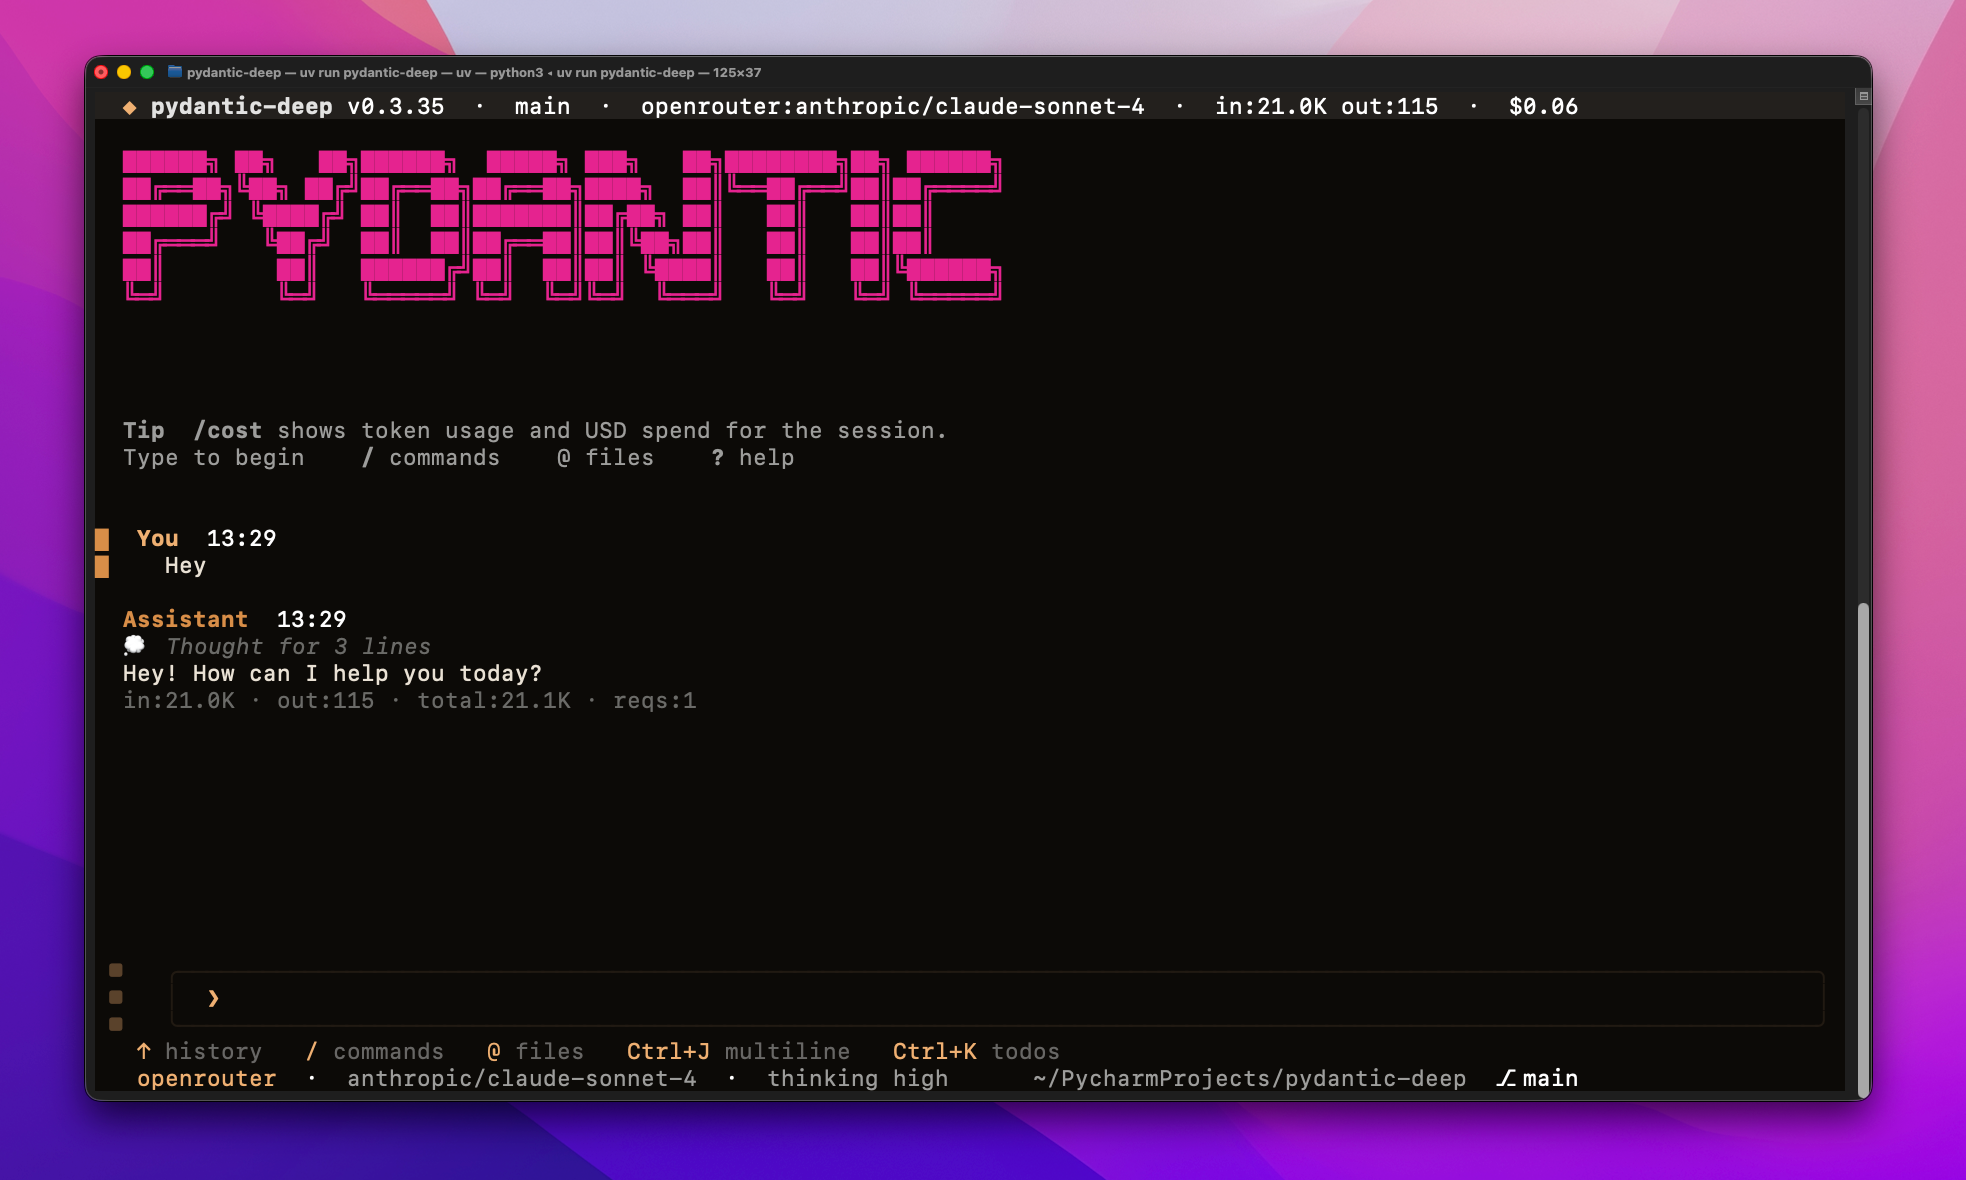This screenshot has width=1966, height=1180.
Task: Click the message input field
Action: (997, 998)
